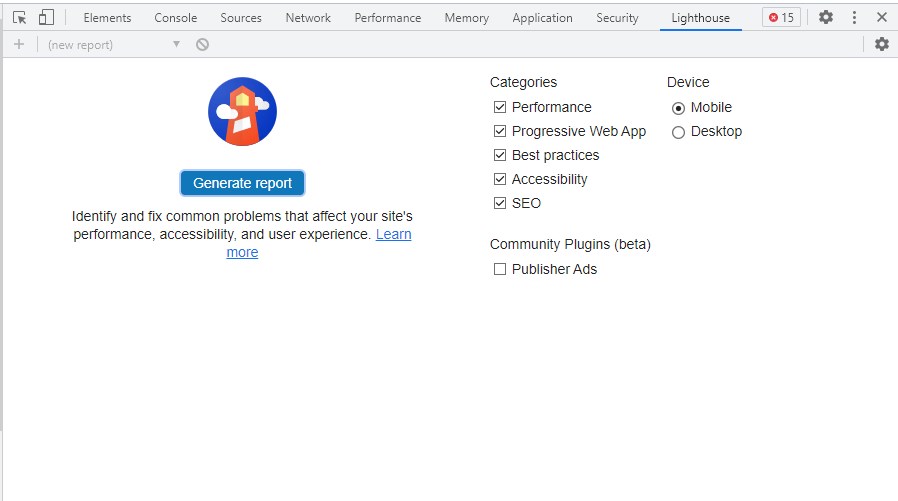Click the clear all reports icon
This screenshot has height=501, width=898.
[x=202, y=44]
